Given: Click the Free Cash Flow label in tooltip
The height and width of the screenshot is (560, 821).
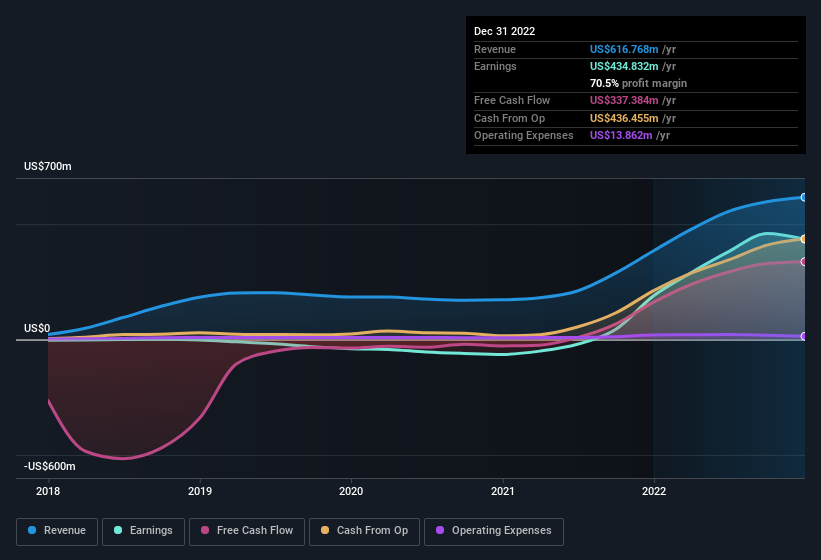Looking at the screenshot, I should [512, 100].
